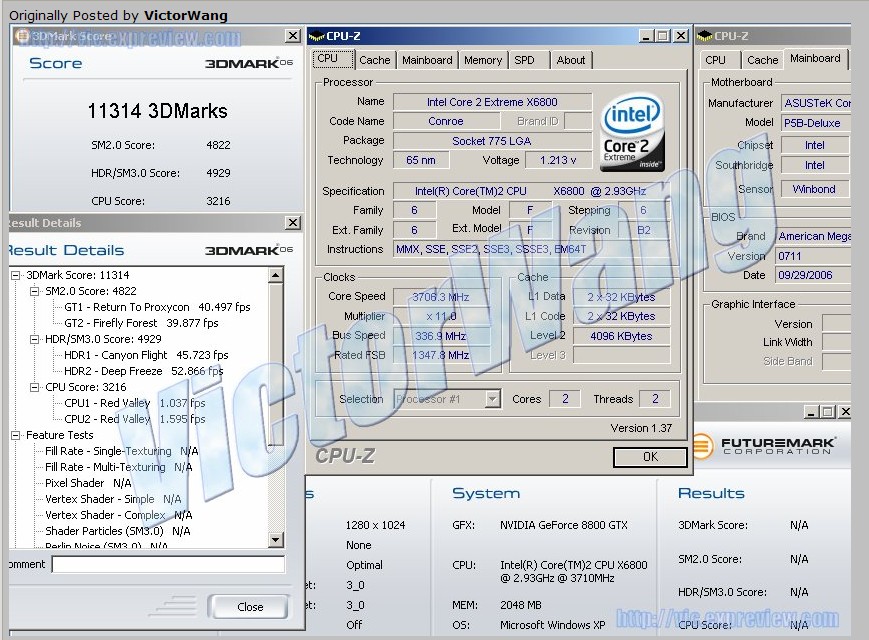The height and width of the screenshot is (640, 869).
Task: Select Shader Particles (SM3.0) row
Action: point(117,532)
